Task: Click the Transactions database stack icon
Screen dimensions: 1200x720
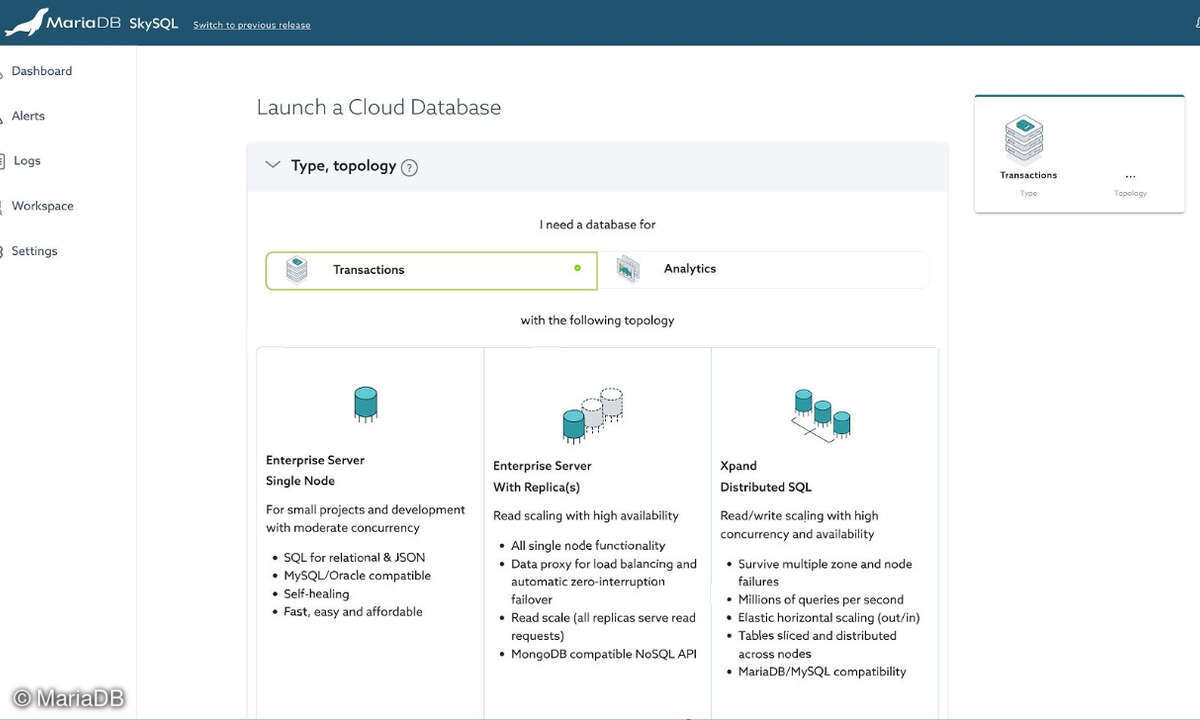Action: (297, 270)
